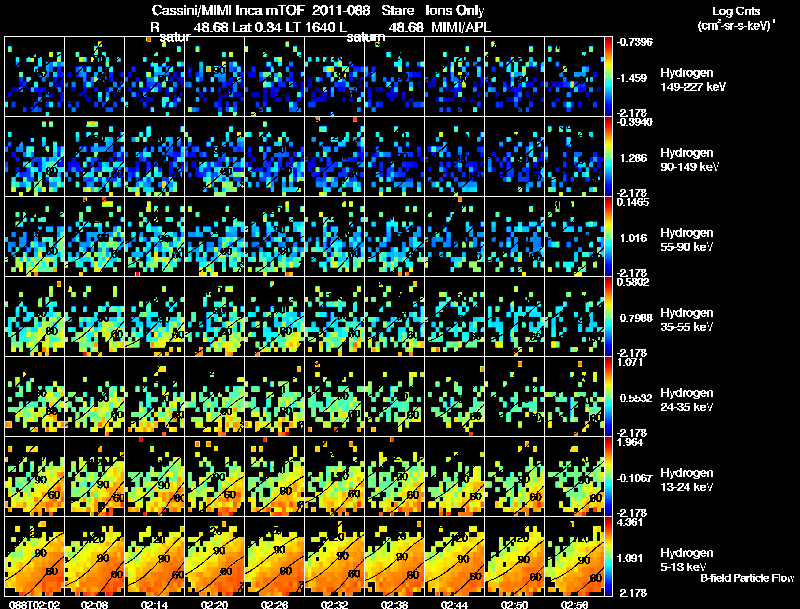800x609 pixels.
Task: Click the colorbar beside Hydrogen 90-149 keV
Action: point(608,157)
